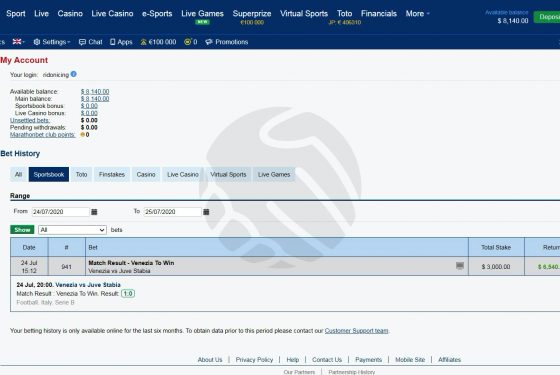Open Financials section
This screenshot has height=375, width=560.
coord(379,14)
